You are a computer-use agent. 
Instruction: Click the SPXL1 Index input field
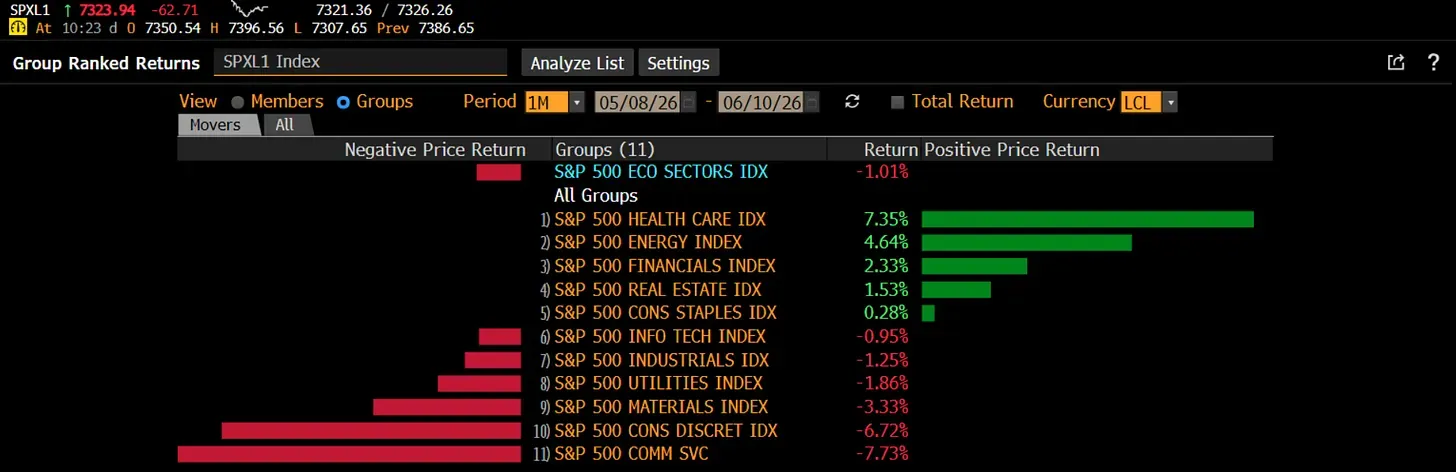tap(360, 62)
